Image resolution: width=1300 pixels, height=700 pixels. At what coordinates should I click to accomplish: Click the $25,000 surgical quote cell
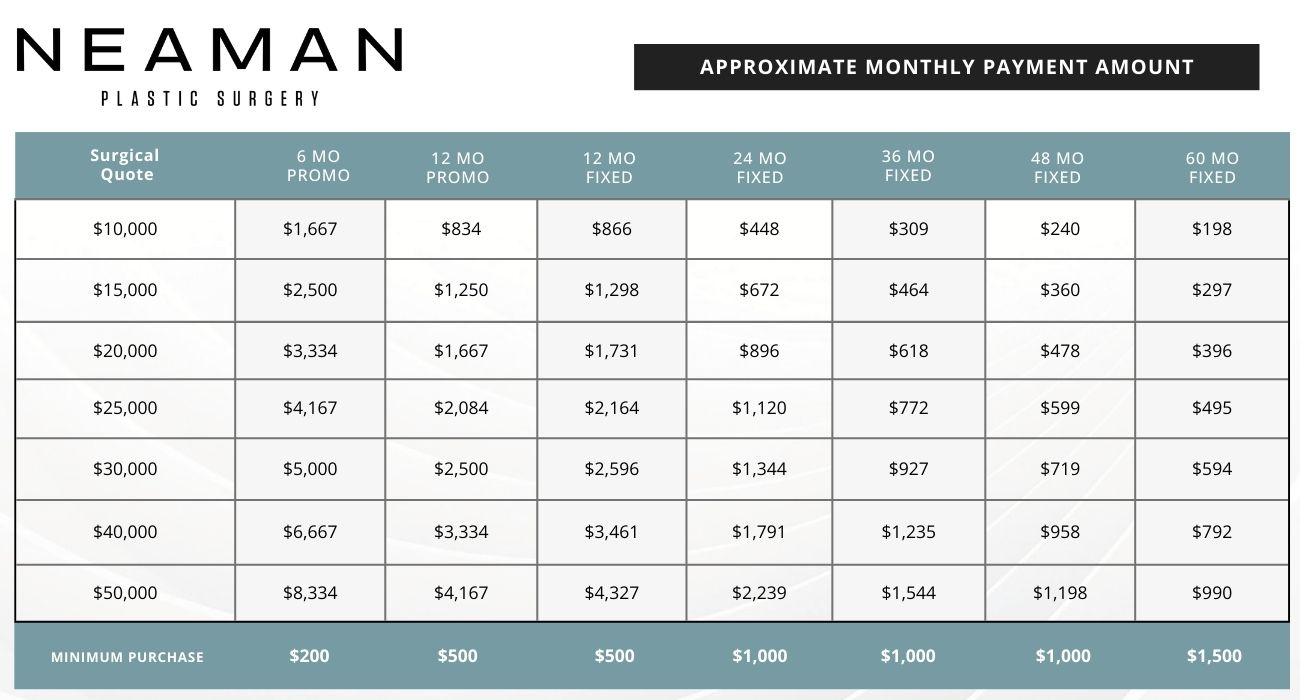point(125,408)
